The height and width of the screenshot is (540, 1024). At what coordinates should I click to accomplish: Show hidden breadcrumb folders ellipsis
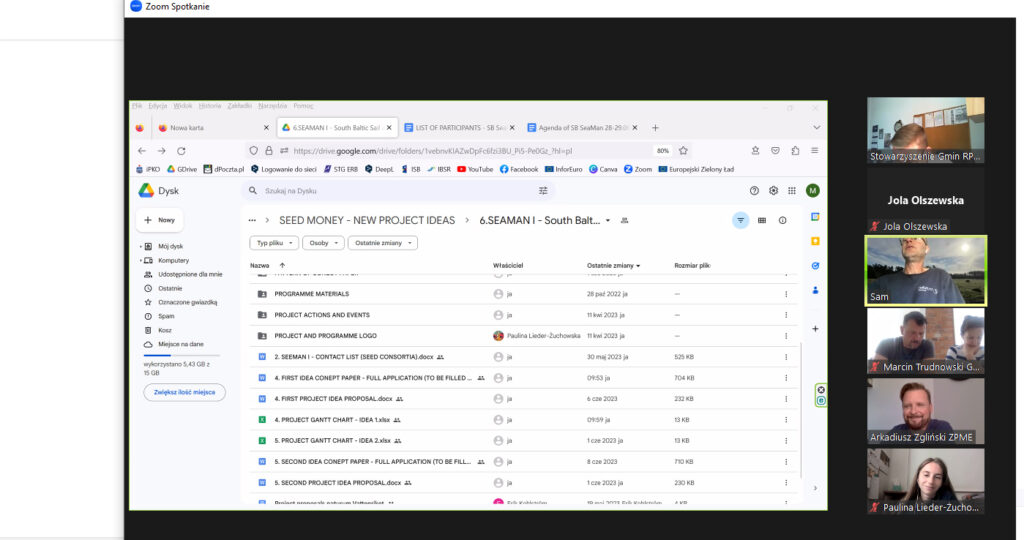[252, 221]
